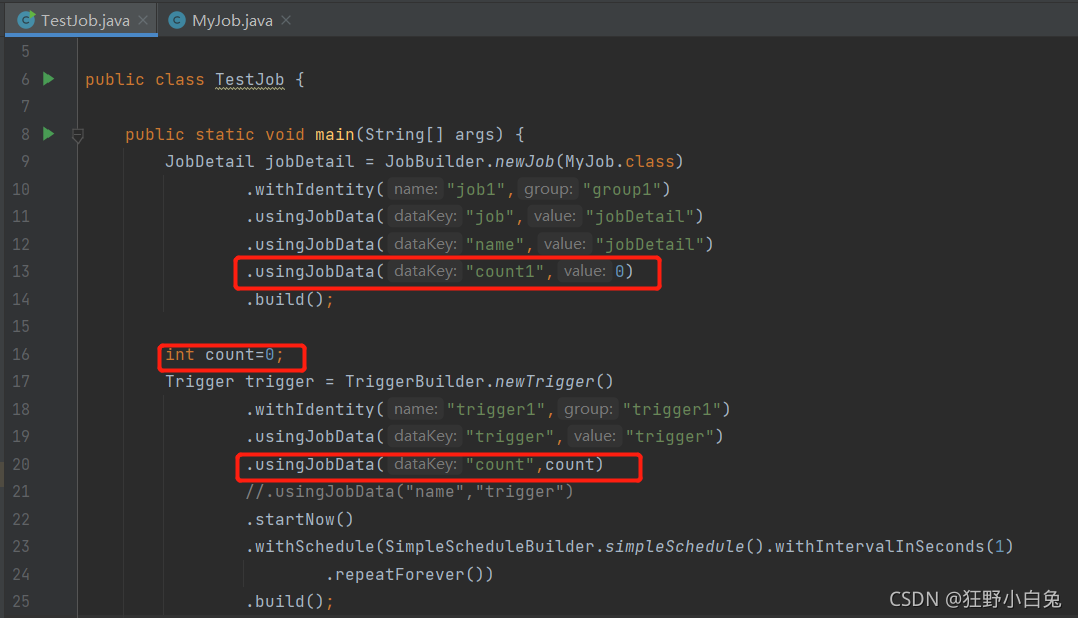Click the "group1" string literal
This screenshot has width=1078, height=618.
coord(622,189)
